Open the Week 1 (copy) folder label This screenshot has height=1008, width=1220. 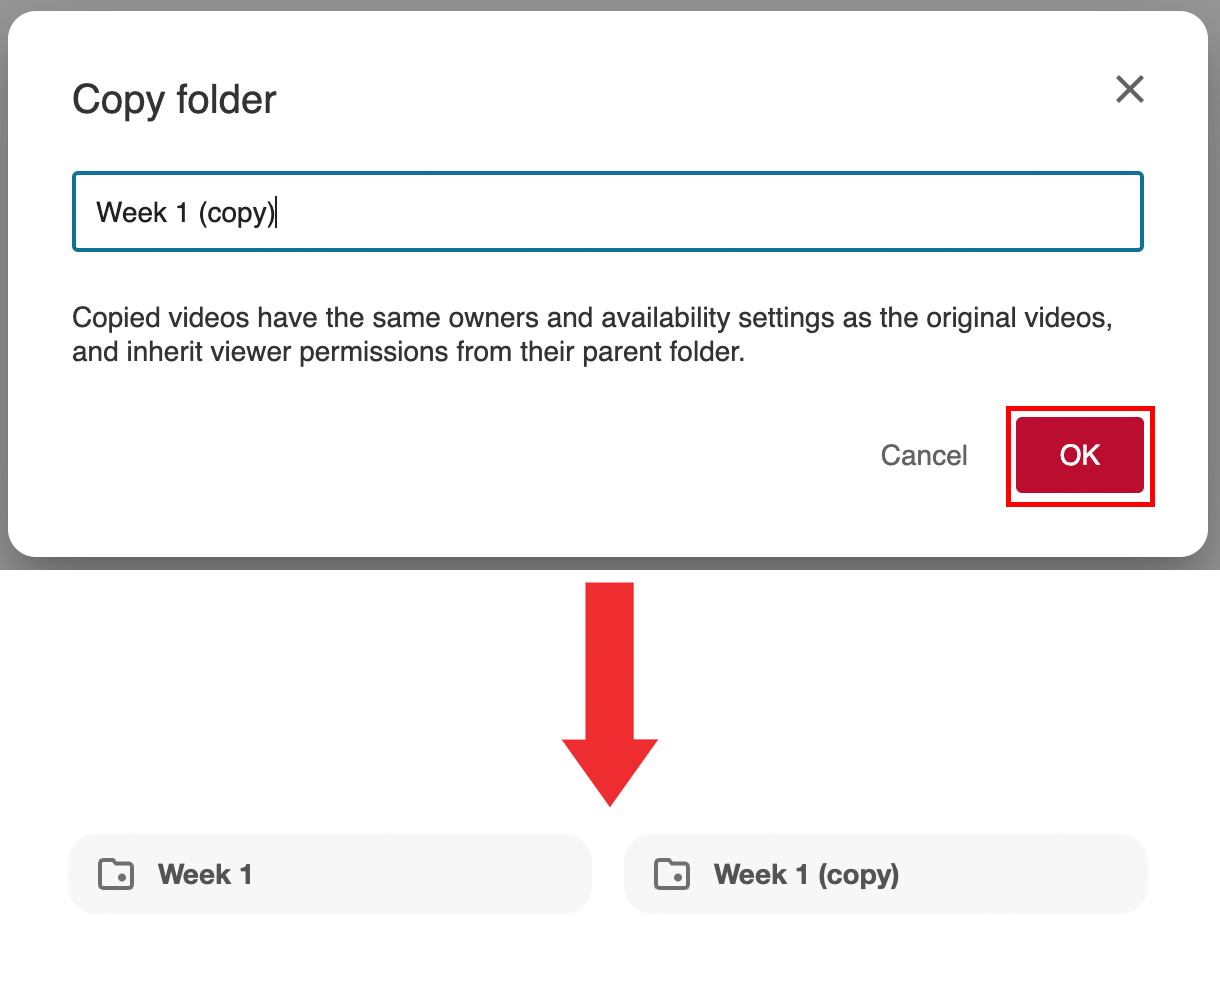click(x=806, y=875)
